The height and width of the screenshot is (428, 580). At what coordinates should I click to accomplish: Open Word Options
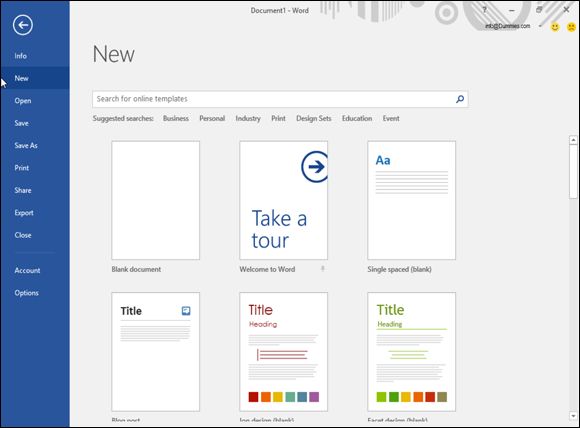pyautogui.click(x=35, y=293)
